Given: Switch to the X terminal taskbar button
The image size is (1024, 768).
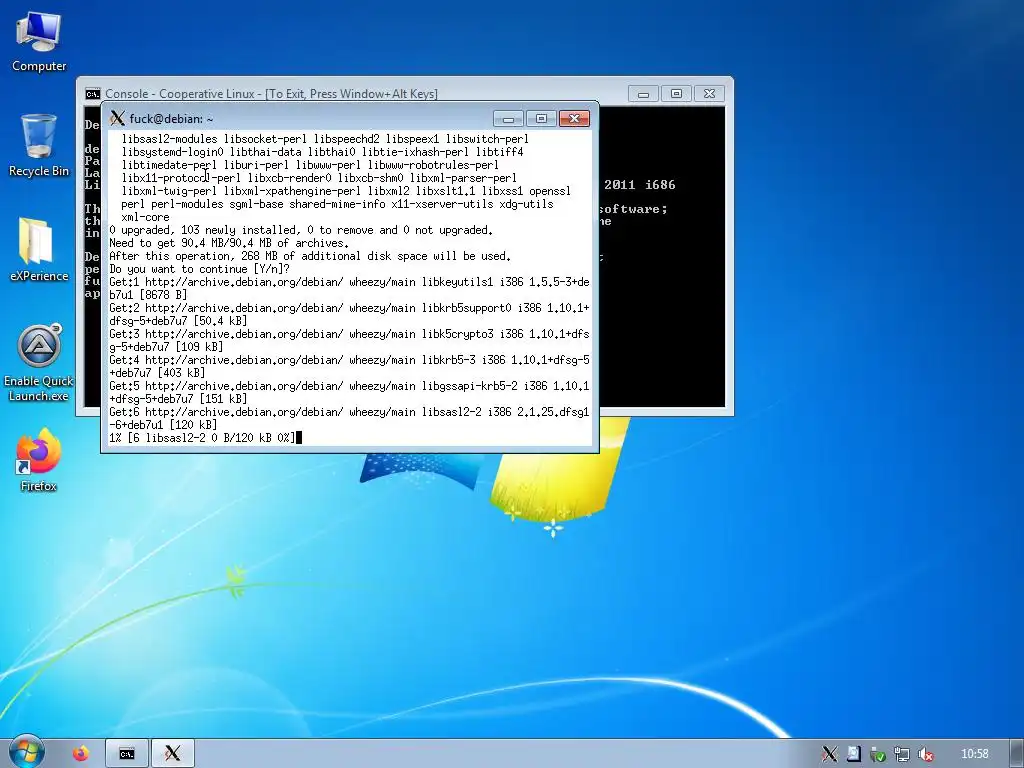Looking at the screenshot, I should pos(172,754).
